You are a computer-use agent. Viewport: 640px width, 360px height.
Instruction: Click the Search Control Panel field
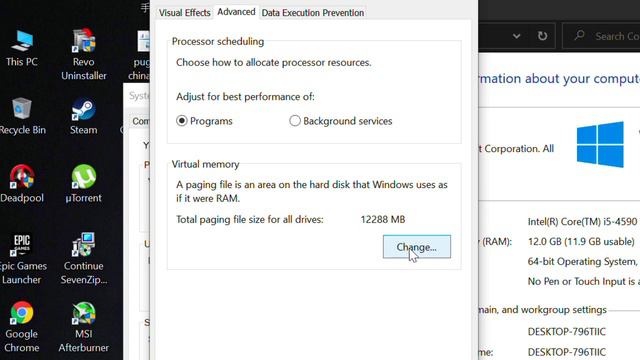pyautogui.click(x=601, y=36)
